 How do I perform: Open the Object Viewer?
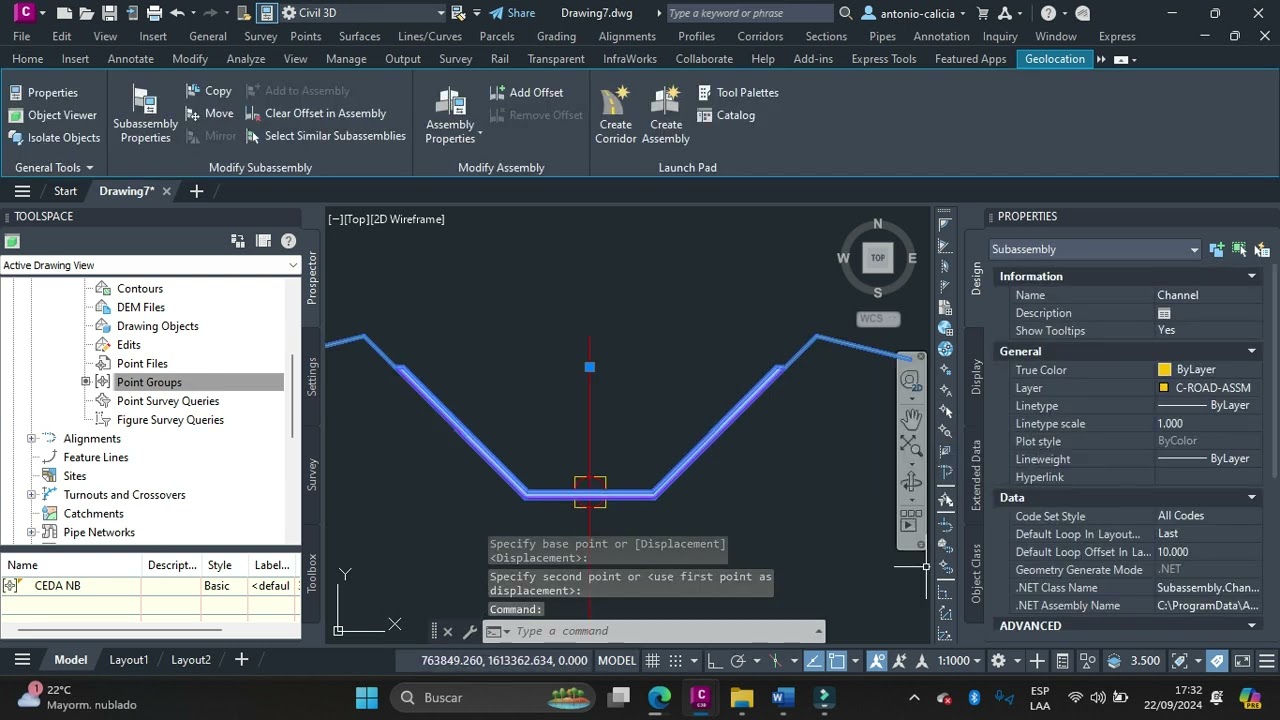pyautogui.click(x=53, y=115)
